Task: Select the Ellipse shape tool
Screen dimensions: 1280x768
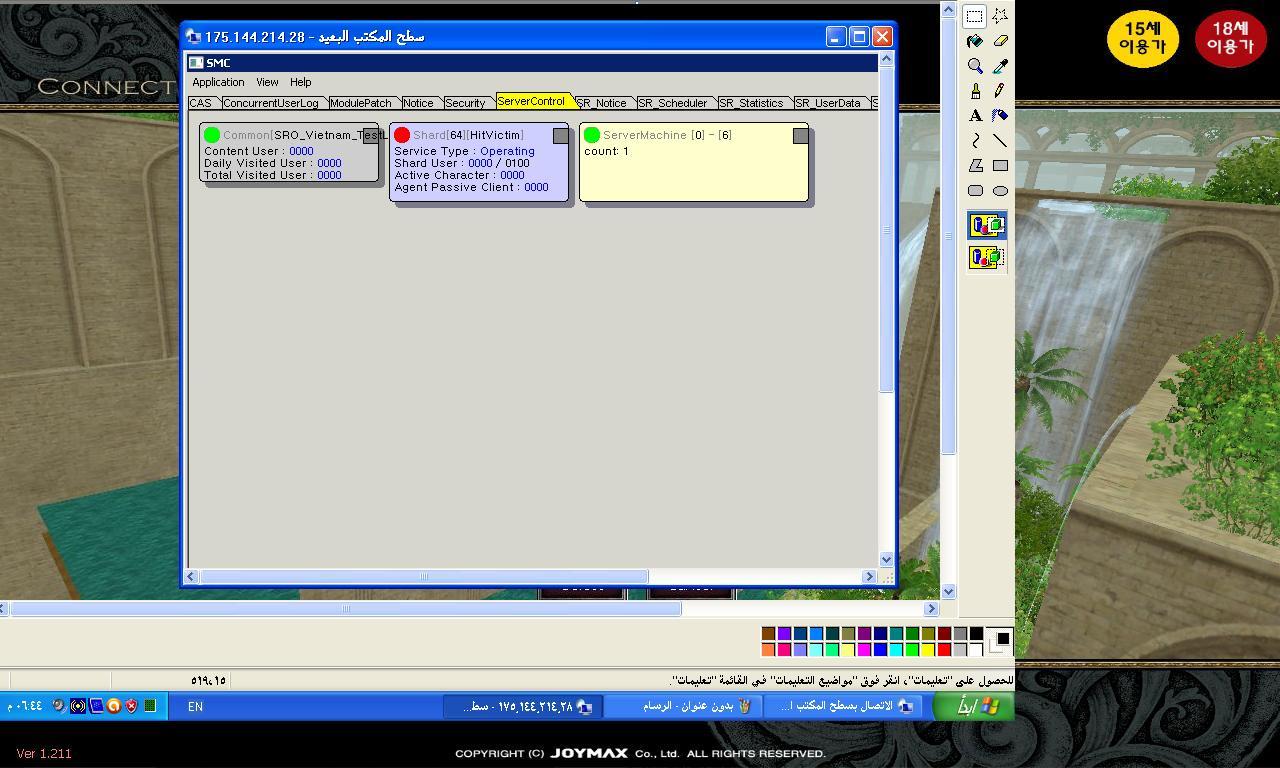Action: pyautogui.click(x=1000, y=191)
